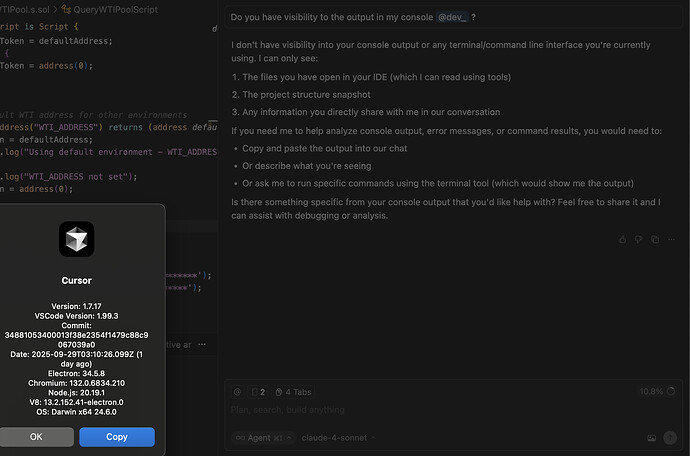Give the response a thumbs down
Screen dimensions: 690x456
click(639, 239)
